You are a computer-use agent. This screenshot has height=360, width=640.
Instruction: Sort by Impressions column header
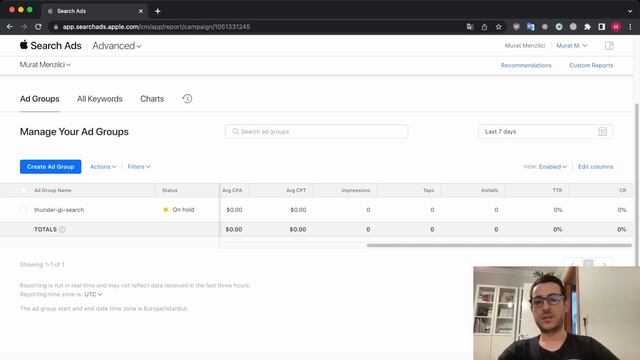pos(356,190)
